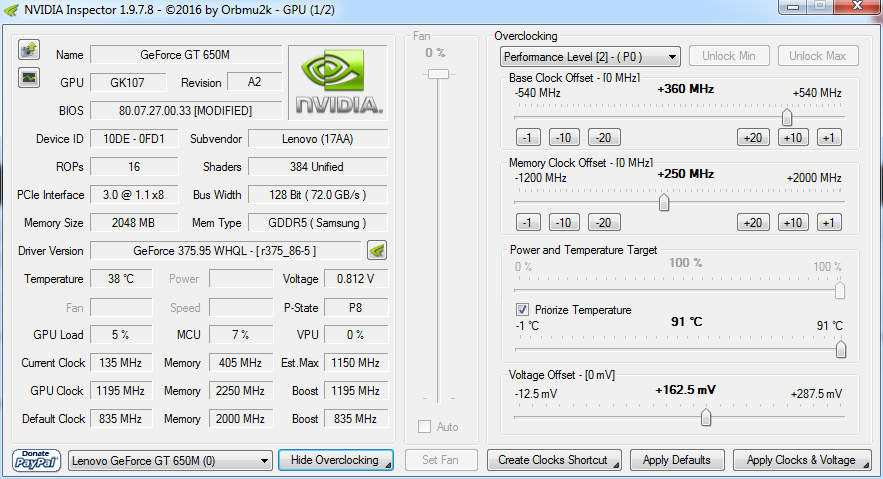This screenshot has height=479, width=883.
Task: Click the GPU field showing GK107
Action: click(x=127, y=82)
